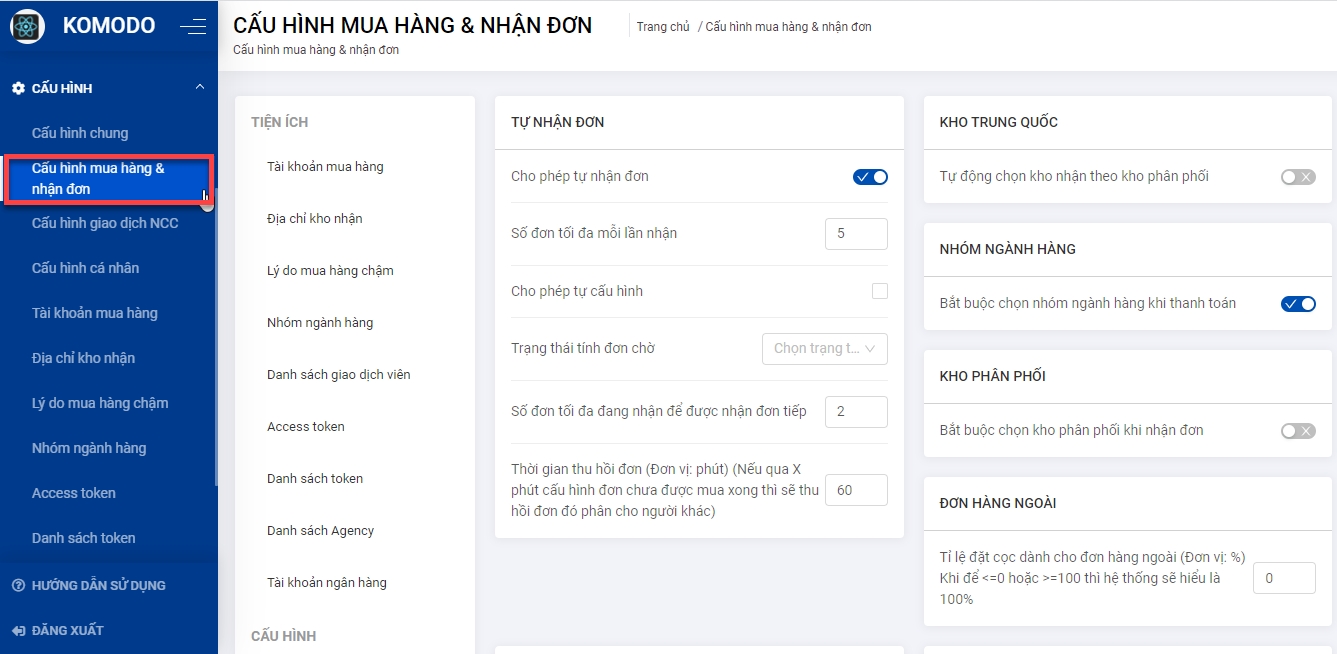Screen dimensions: 1337x654
Task: Click the Hướng dẫn sử dụng help icon
Action: coord(18,585)
